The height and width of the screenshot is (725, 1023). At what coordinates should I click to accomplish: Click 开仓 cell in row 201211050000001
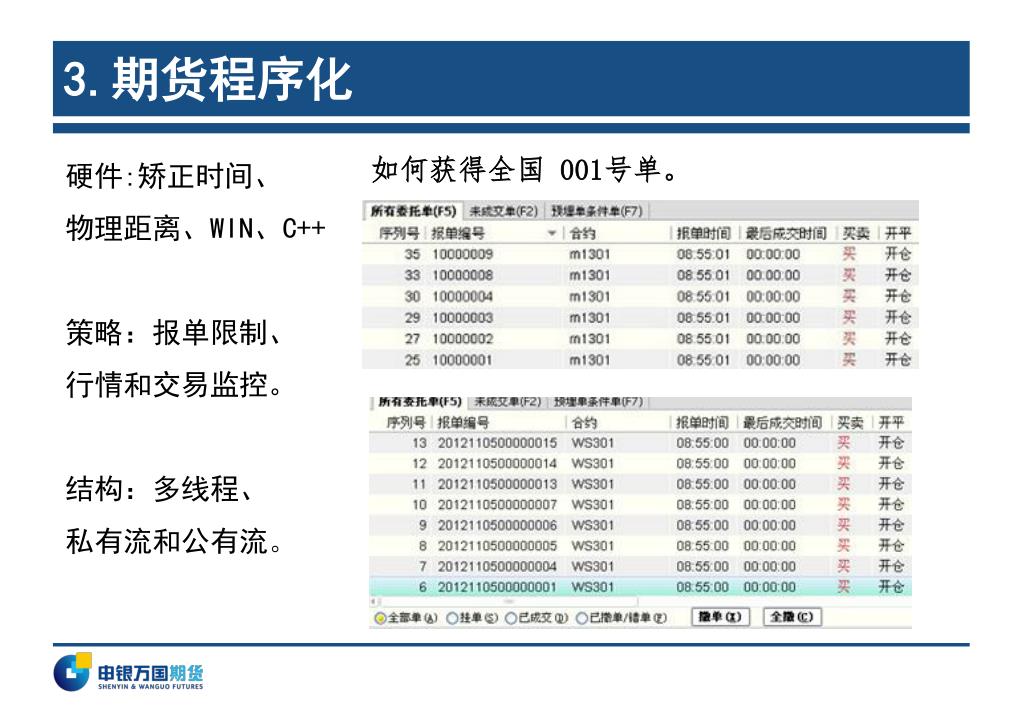(x=891, y=587)
